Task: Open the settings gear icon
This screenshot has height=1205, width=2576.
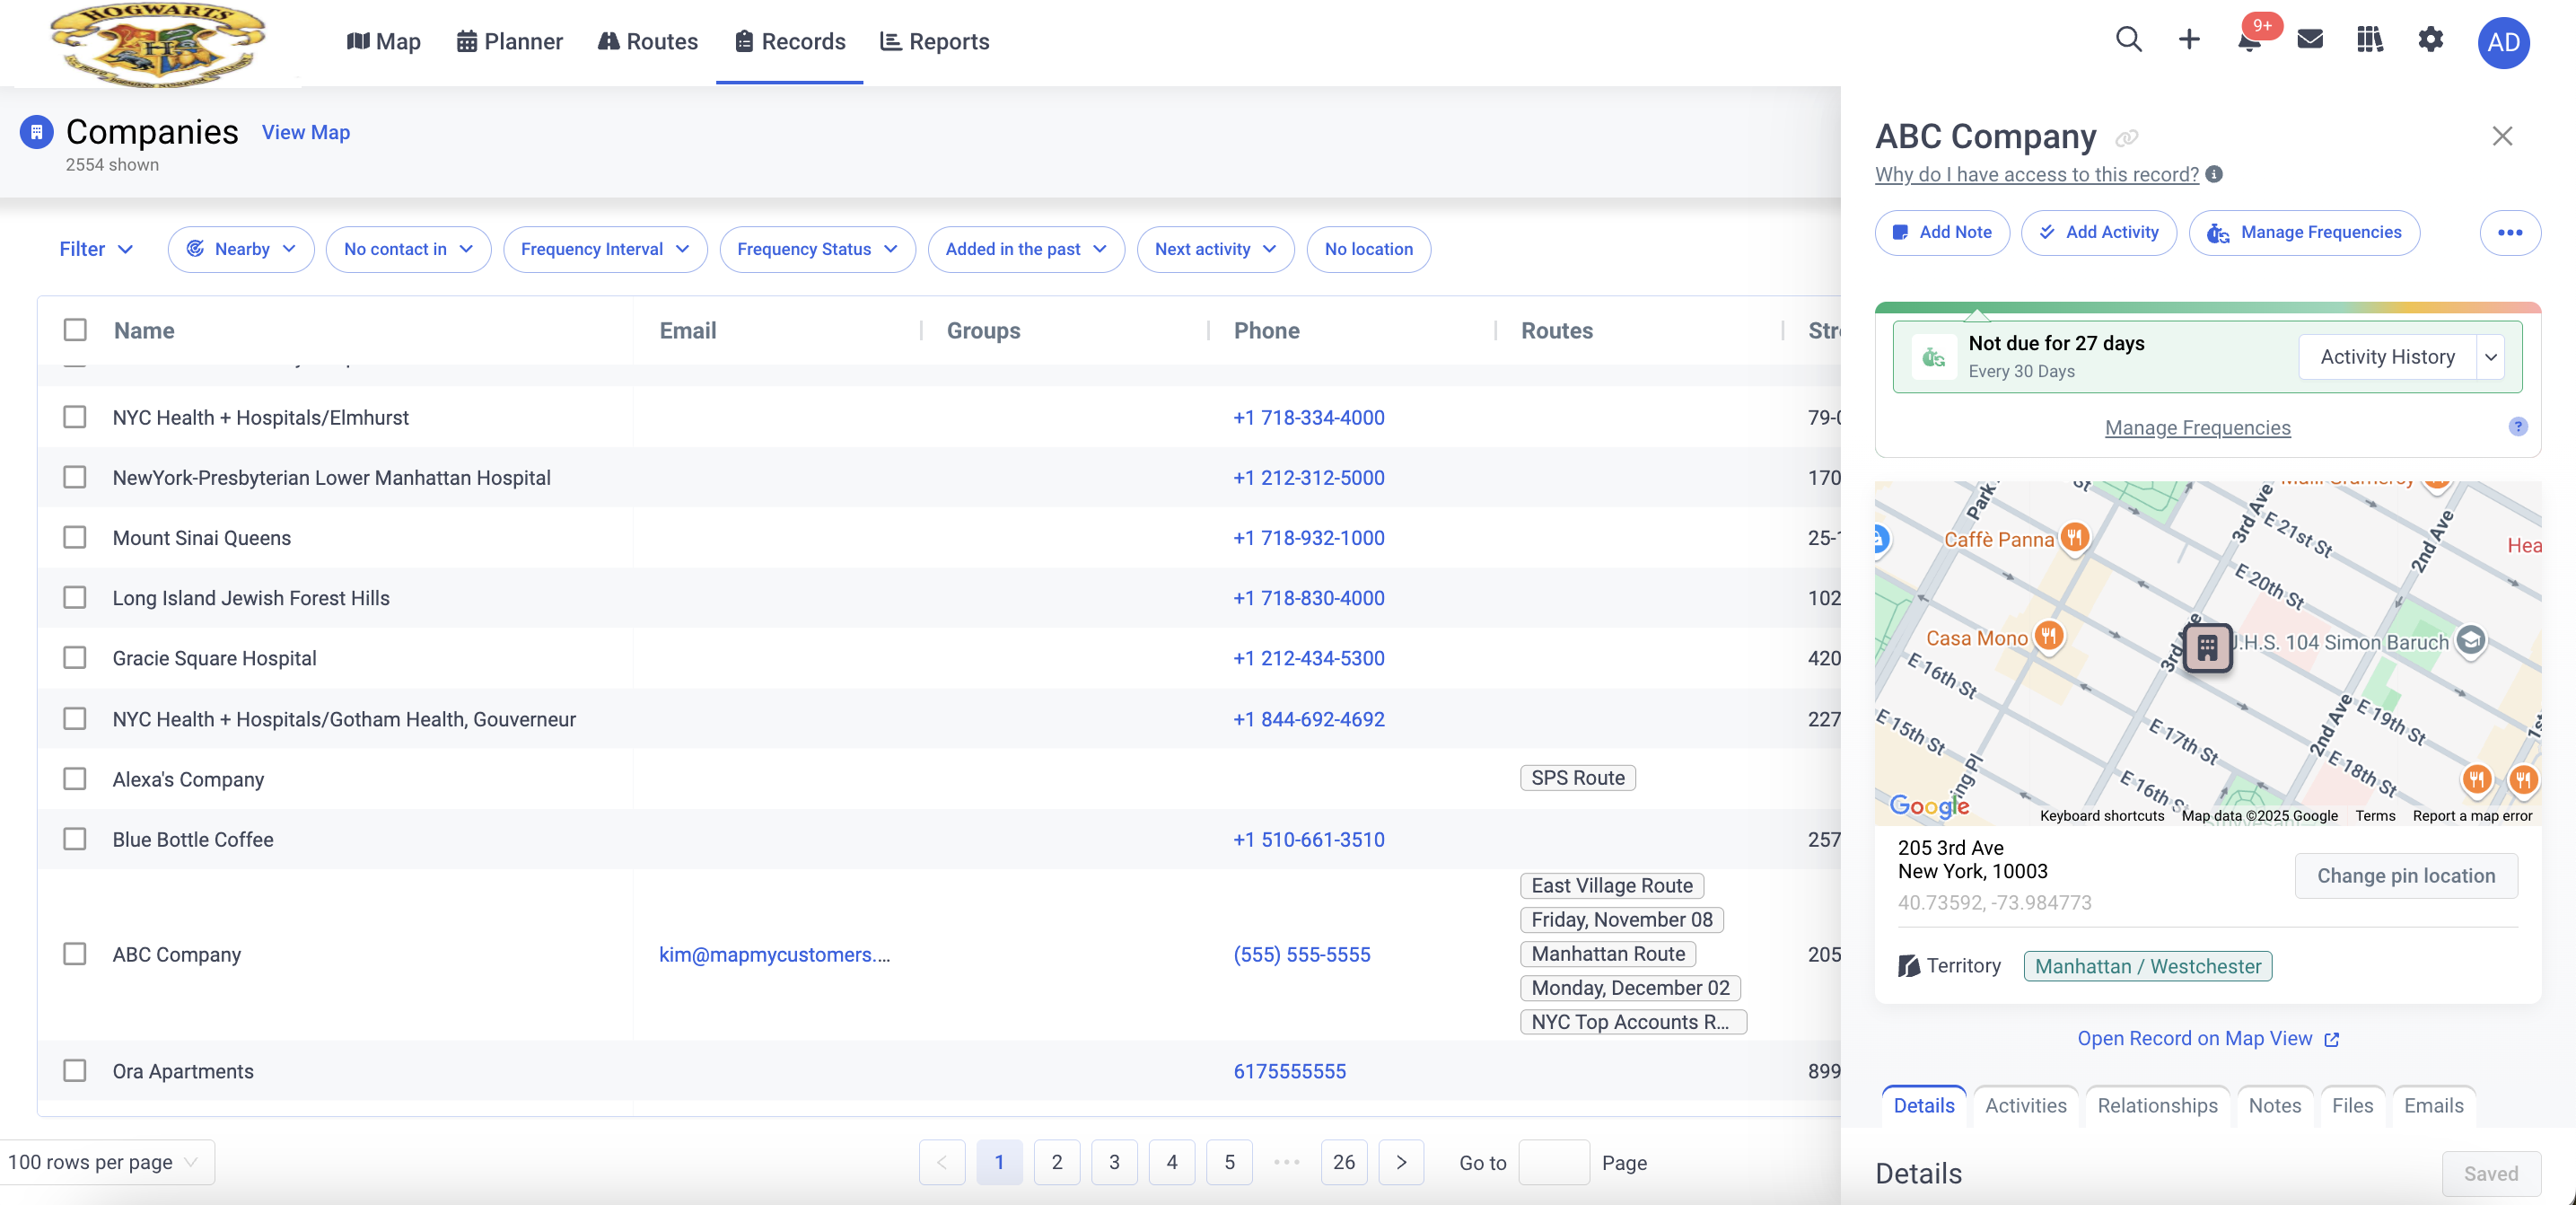Action: 2430,40
